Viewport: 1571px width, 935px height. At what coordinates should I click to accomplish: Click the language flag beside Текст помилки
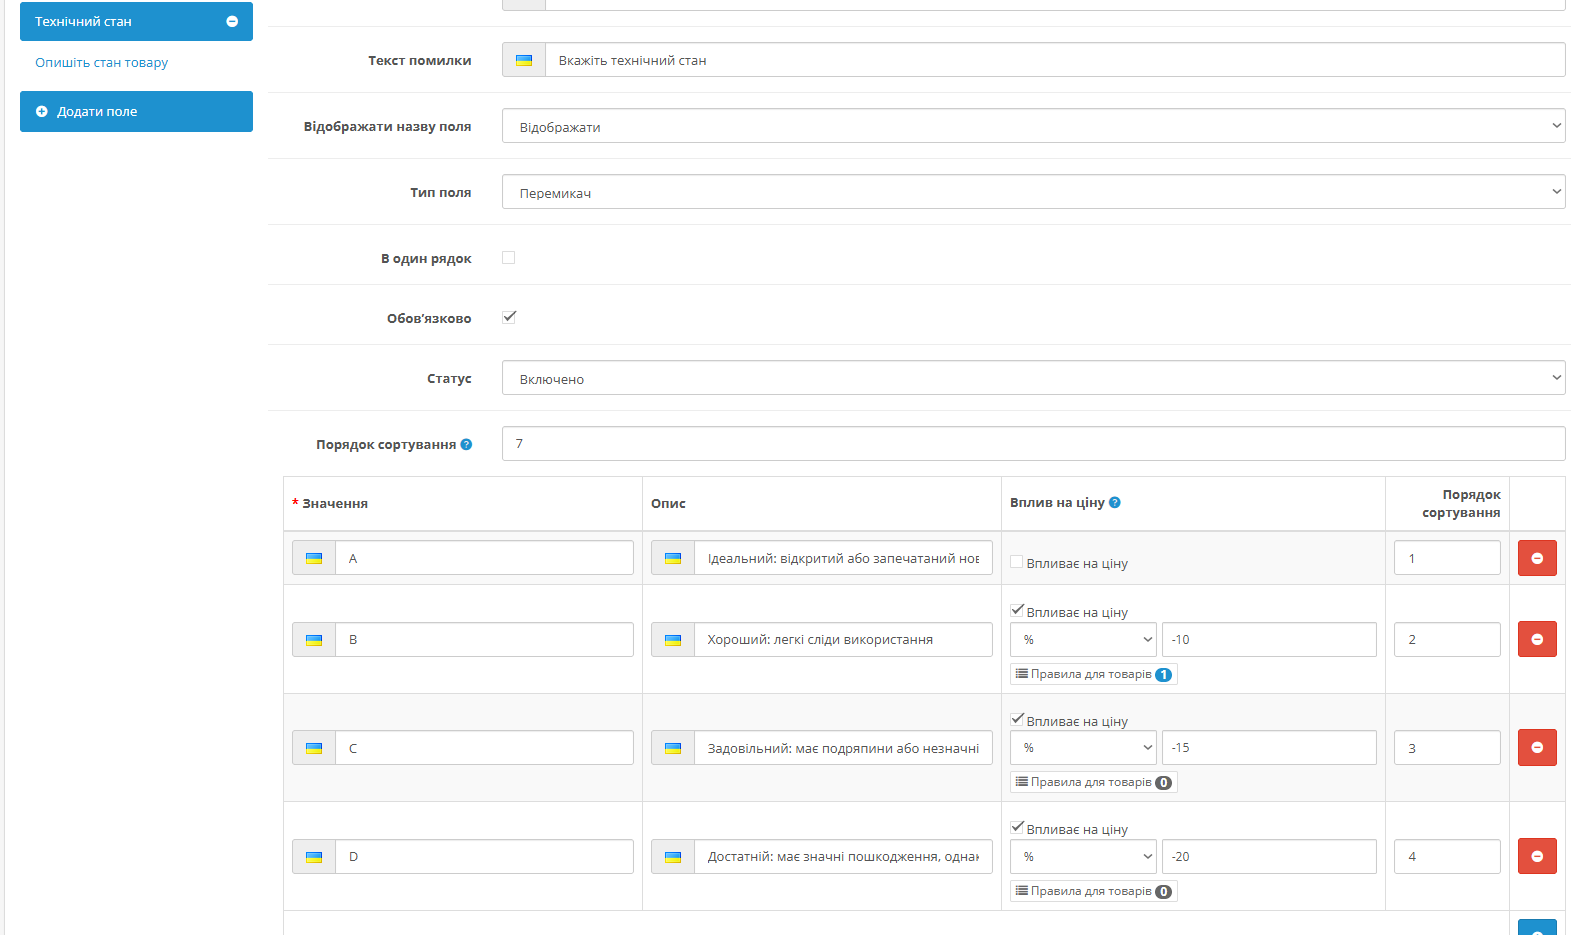point(524,60)
